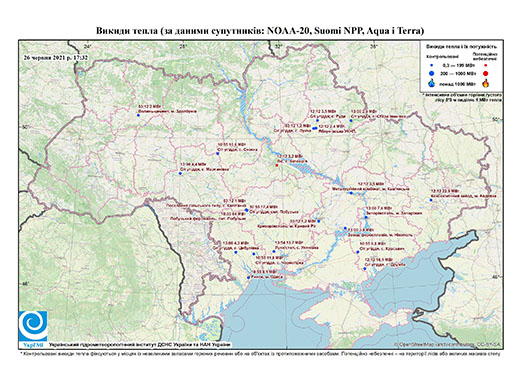Screen dimensions: 520x368
Task: Click the blue marker near Nikopol
Action: click(345, 229)
